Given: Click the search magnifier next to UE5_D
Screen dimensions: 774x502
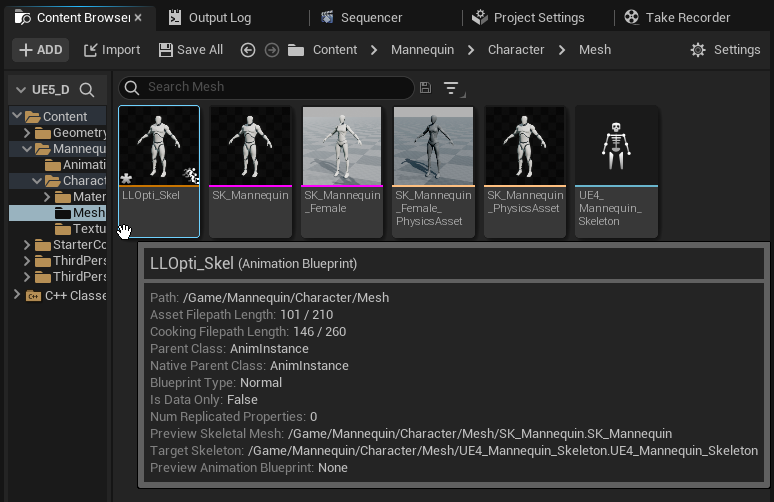Looking at the screenshot, I should pos(87,90).
